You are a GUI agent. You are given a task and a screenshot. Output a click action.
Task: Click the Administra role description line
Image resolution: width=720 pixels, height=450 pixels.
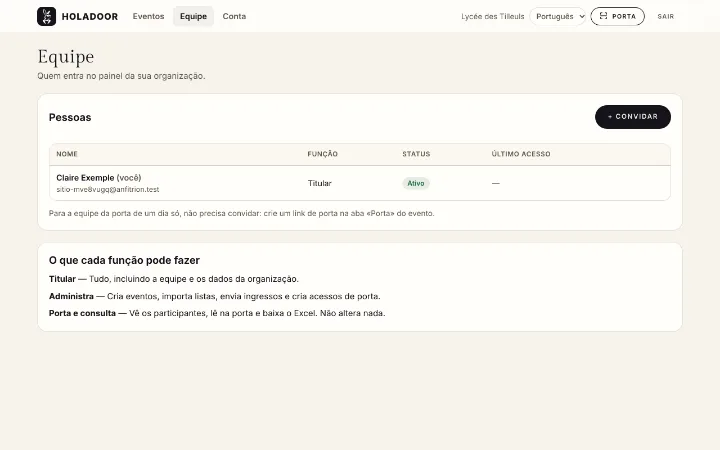tap(214, 296)
